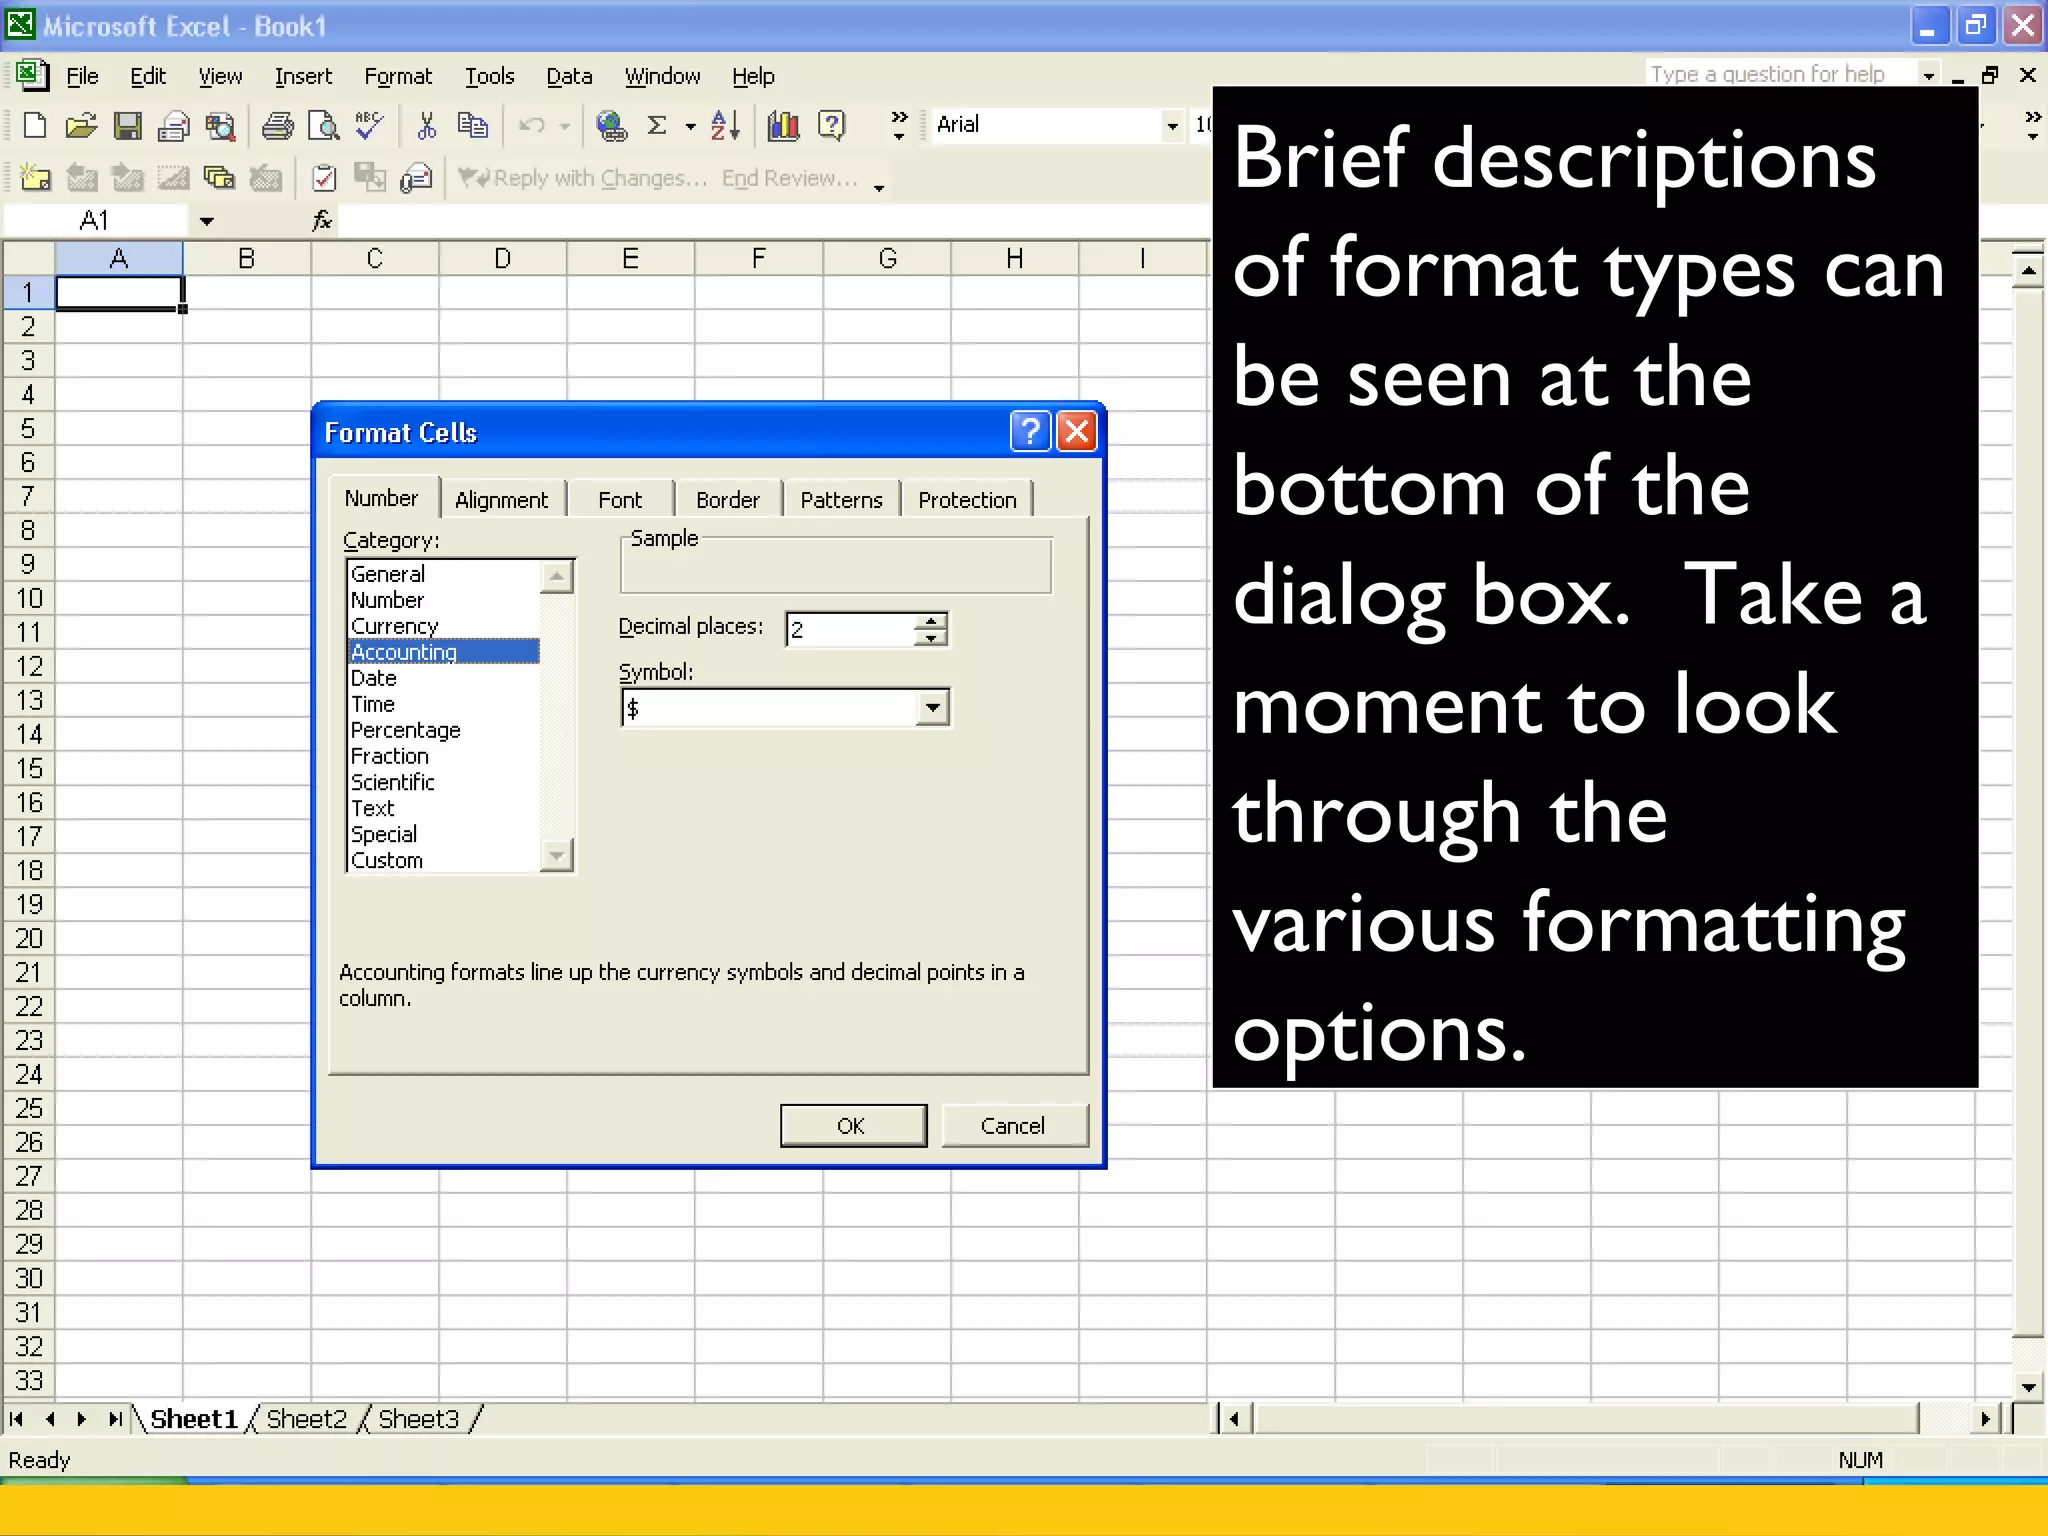Click the E-mail toolbar icon
This screenshot has width=2048, height=1536.
174,125
